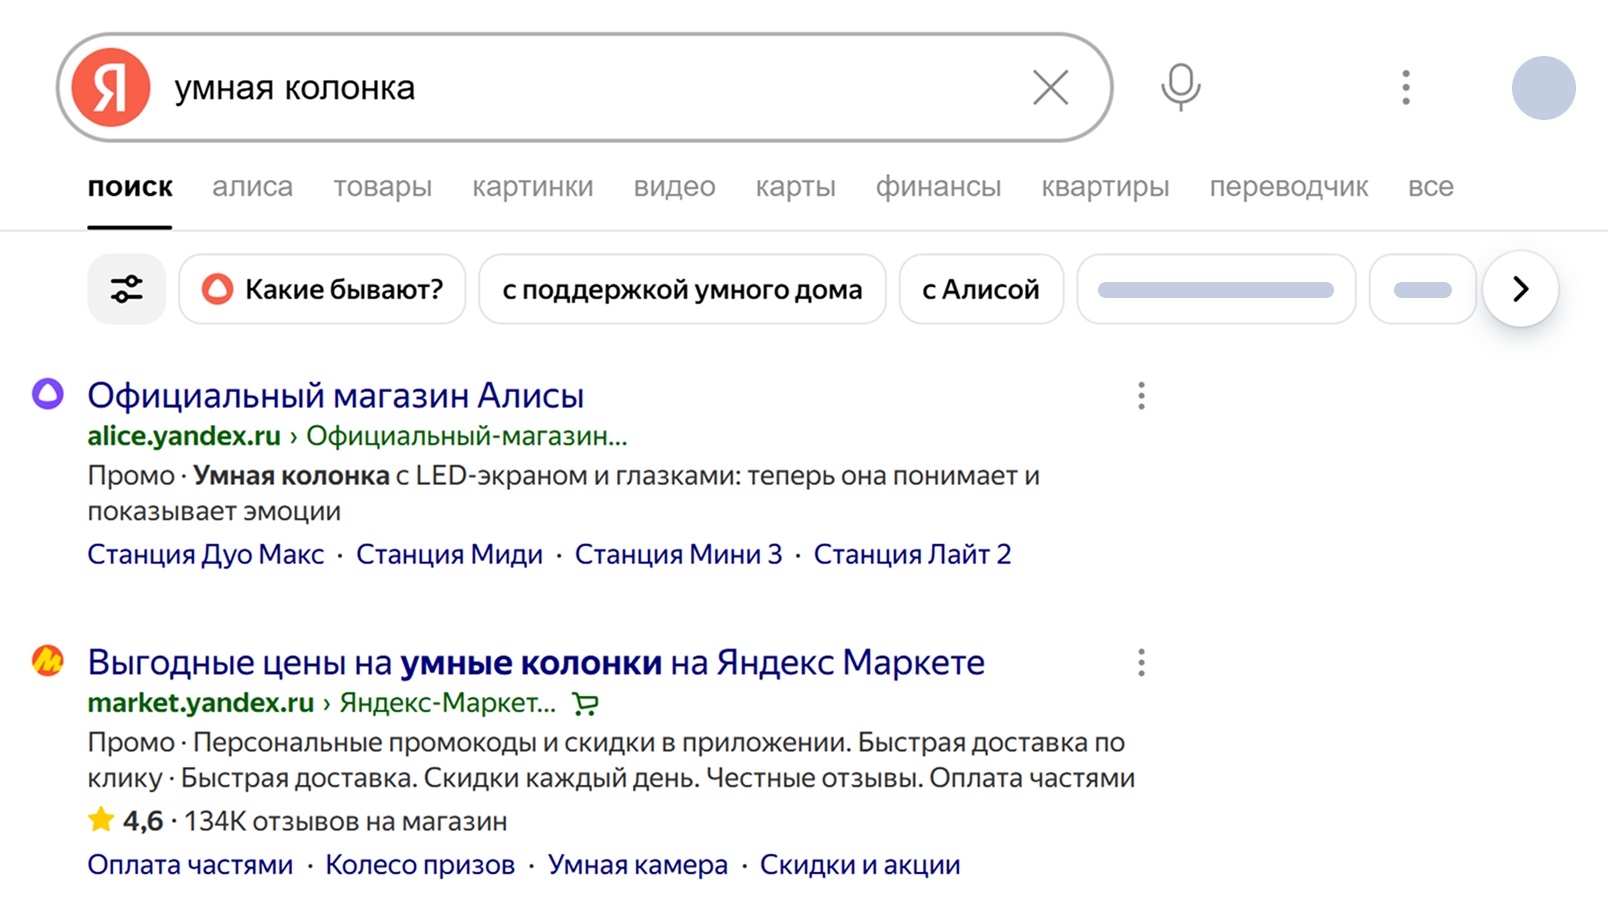This screenshot has width=1608, height=906.
Task: Click the flame icon in the Какие бывают? chip
Action: click(220, 289)
